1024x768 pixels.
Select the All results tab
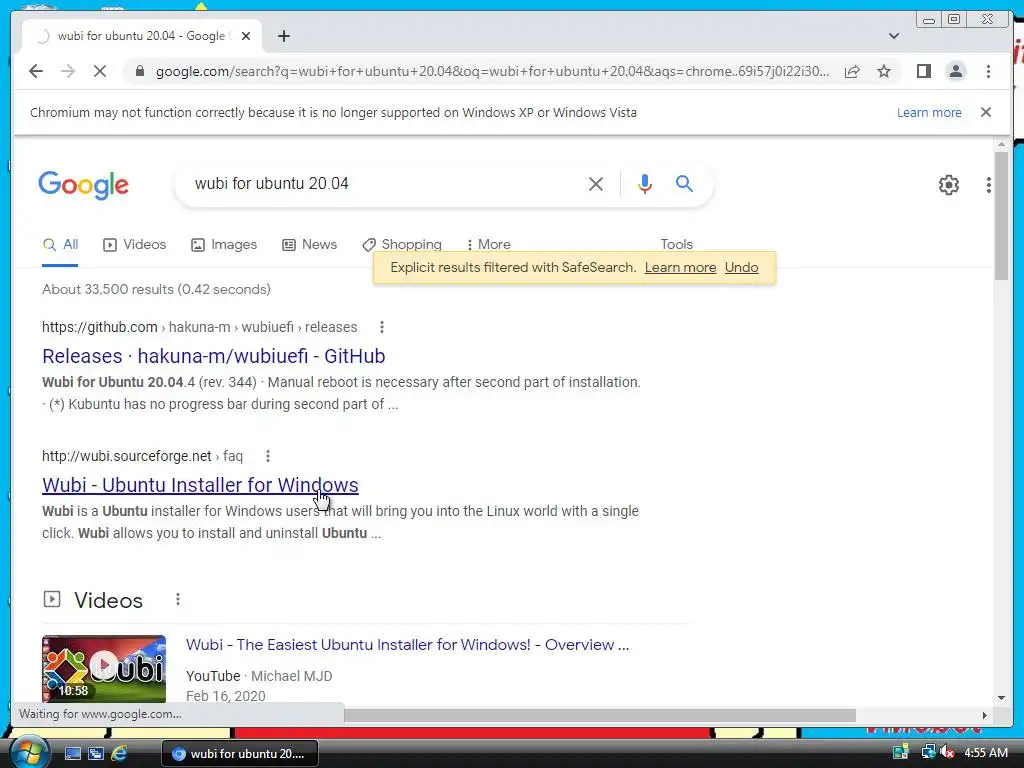(x=61, y=245)
